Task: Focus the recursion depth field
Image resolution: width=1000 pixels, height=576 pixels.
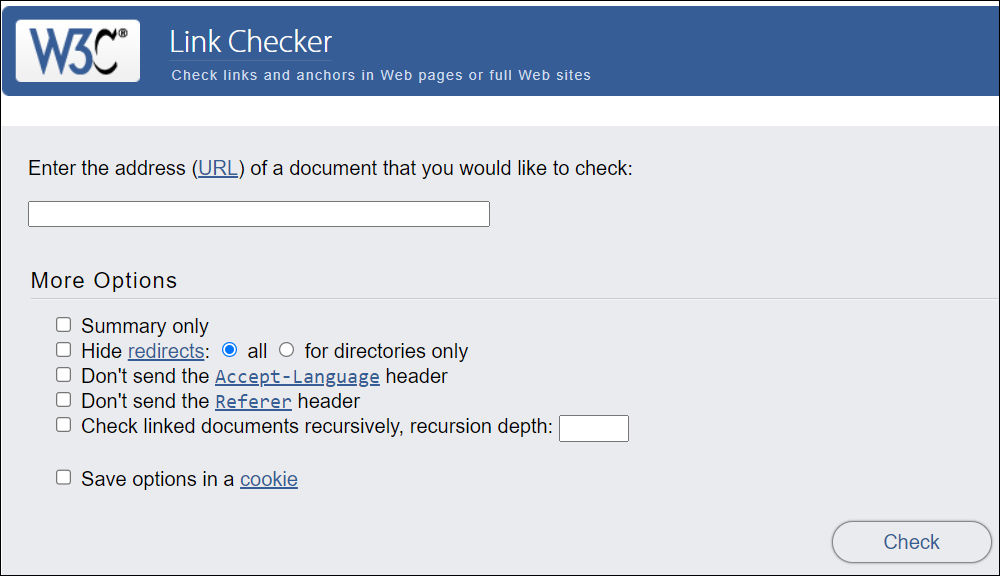Action: click(x=593, y=428)
